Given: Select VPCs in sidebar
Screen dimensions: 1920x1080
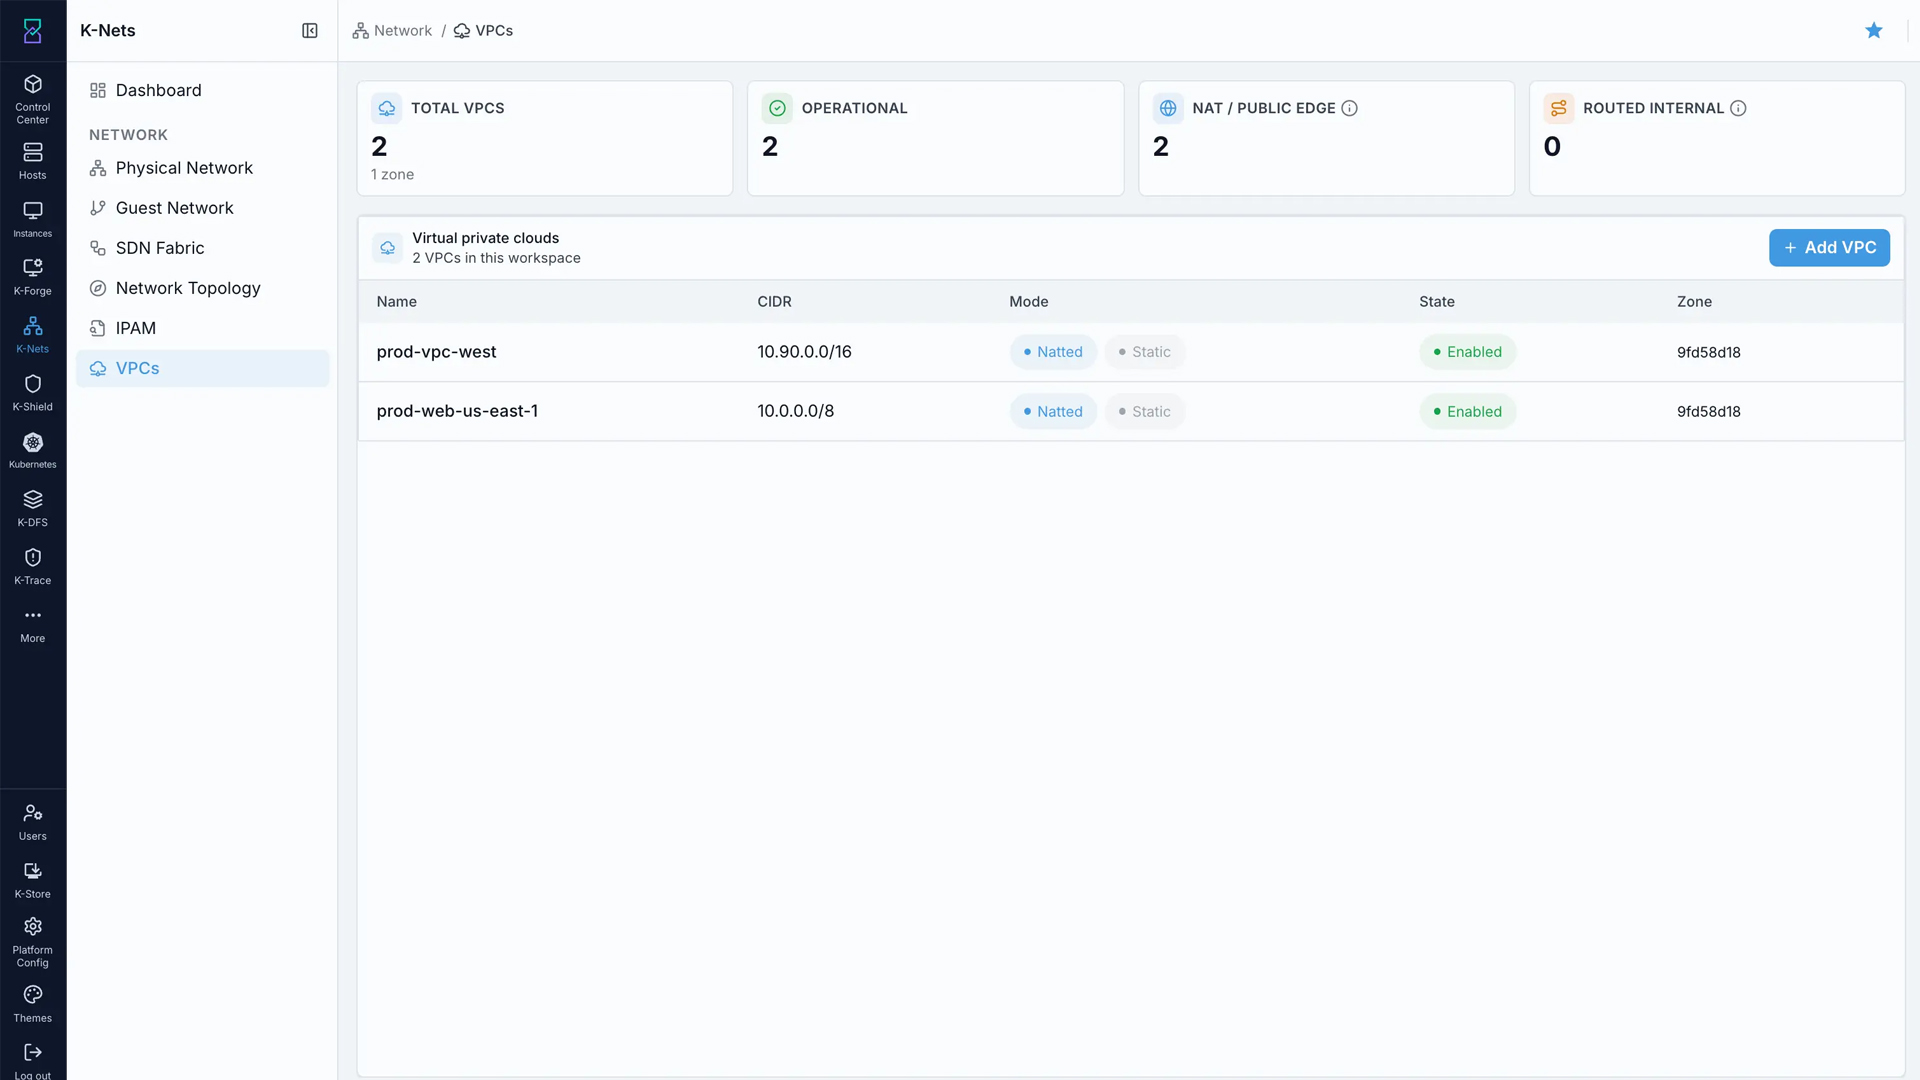Looking at the screenshot, I should 203,368.
